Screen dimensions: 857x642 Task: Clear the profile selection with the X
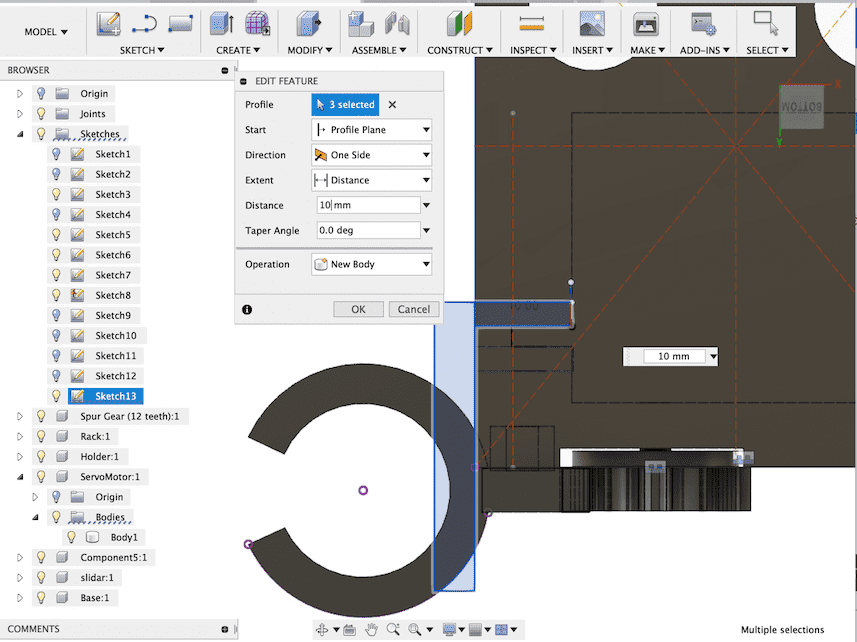click(x=392, y=104)
